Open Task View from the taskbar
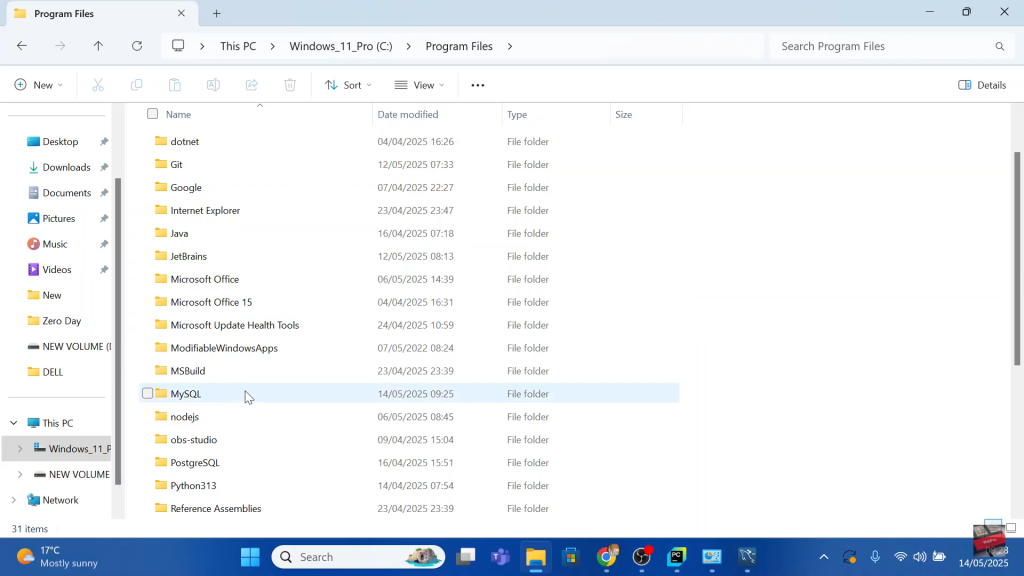 tap(466, 557)
